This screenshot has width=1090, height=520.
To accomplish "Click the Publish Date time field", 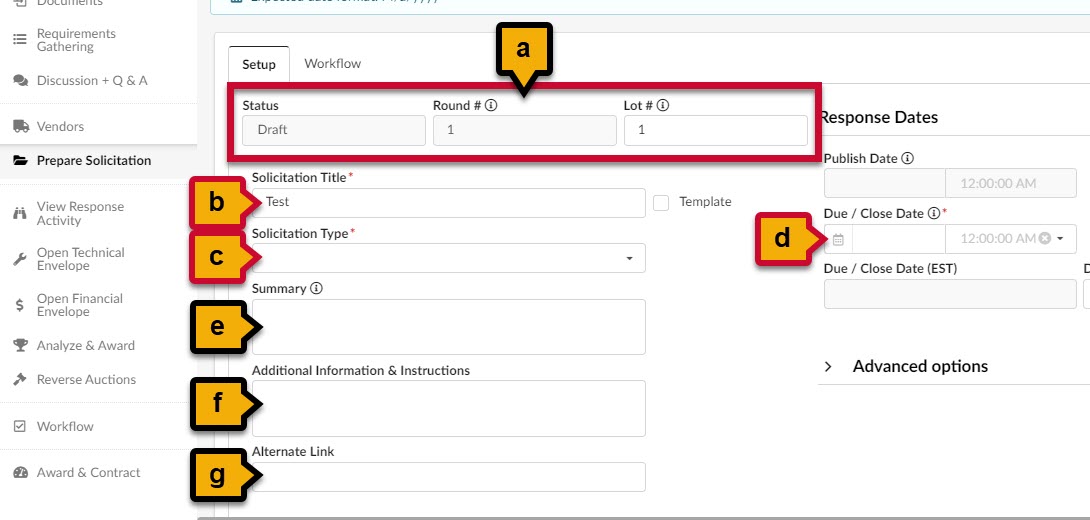I will (x=1011, y=184).
